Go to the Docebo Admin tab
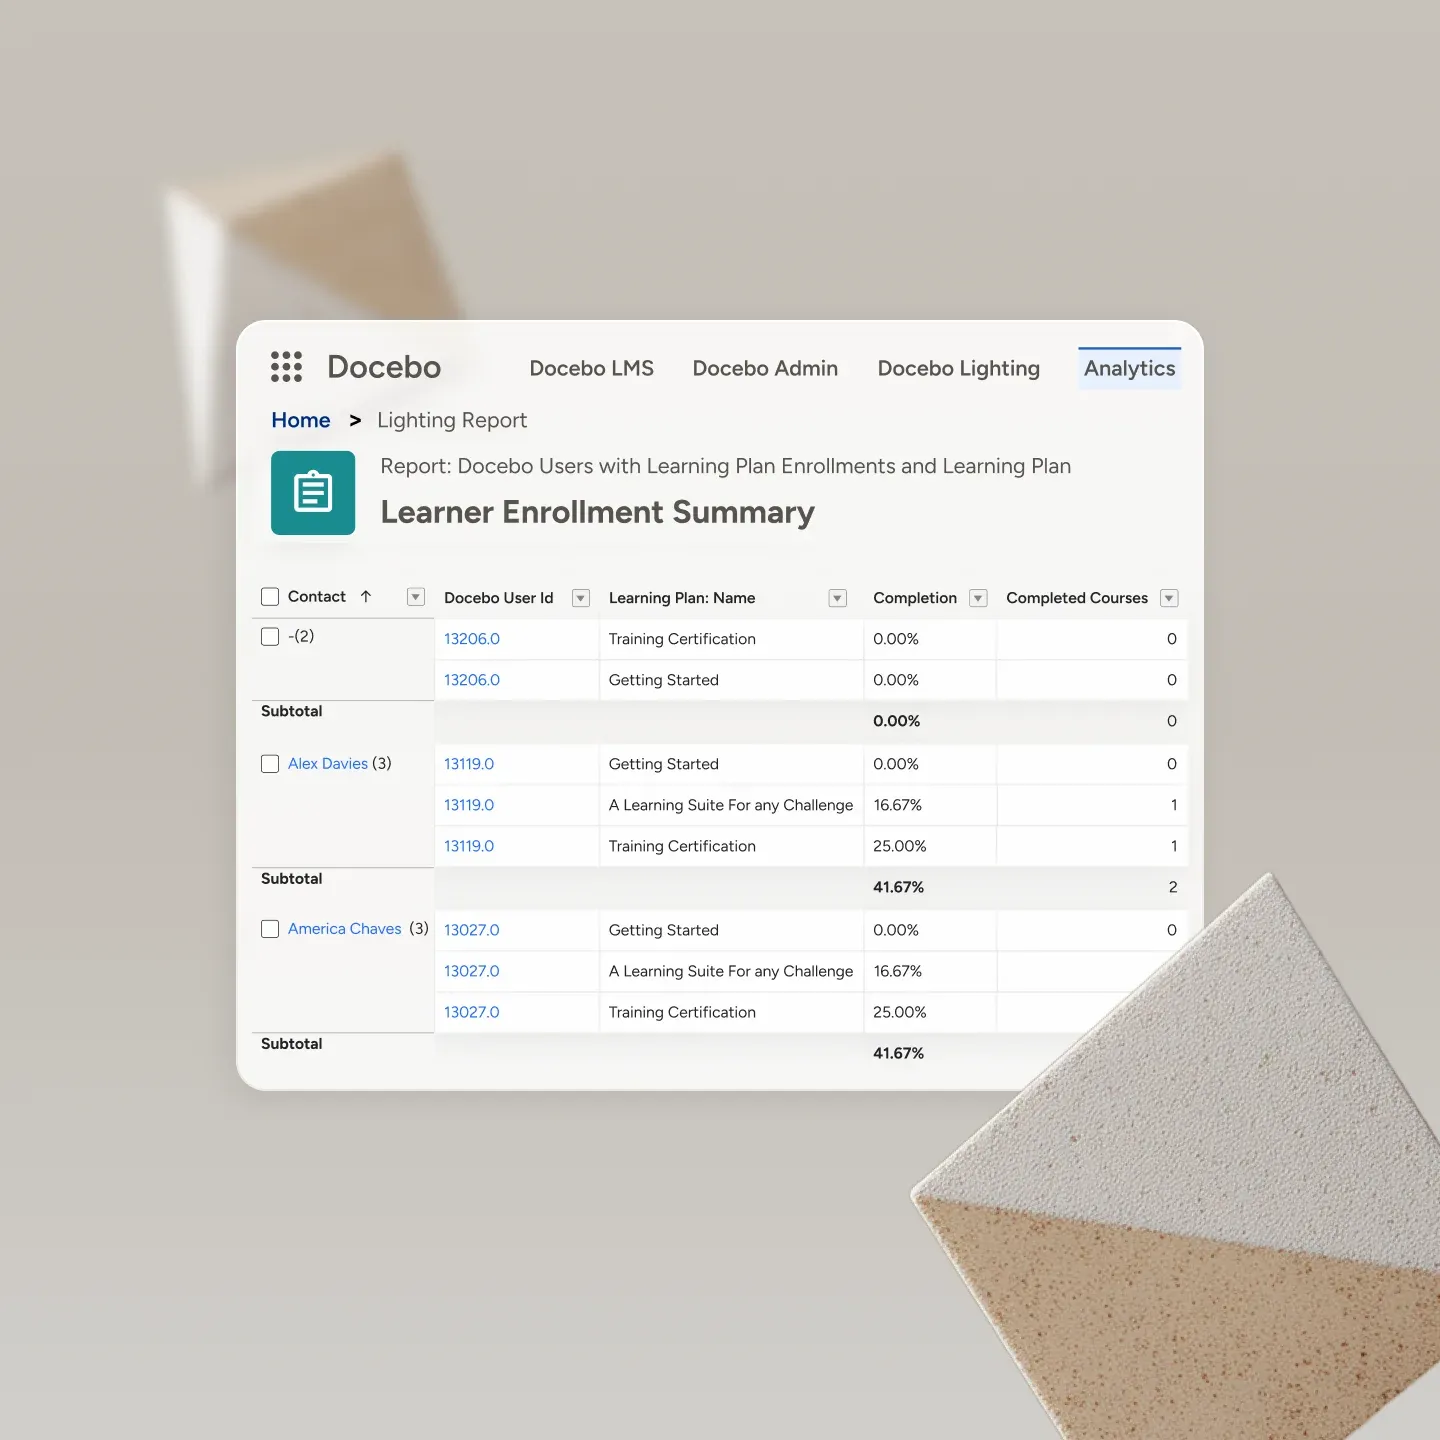1440x1440 pixels. click(x=765, y=369)
